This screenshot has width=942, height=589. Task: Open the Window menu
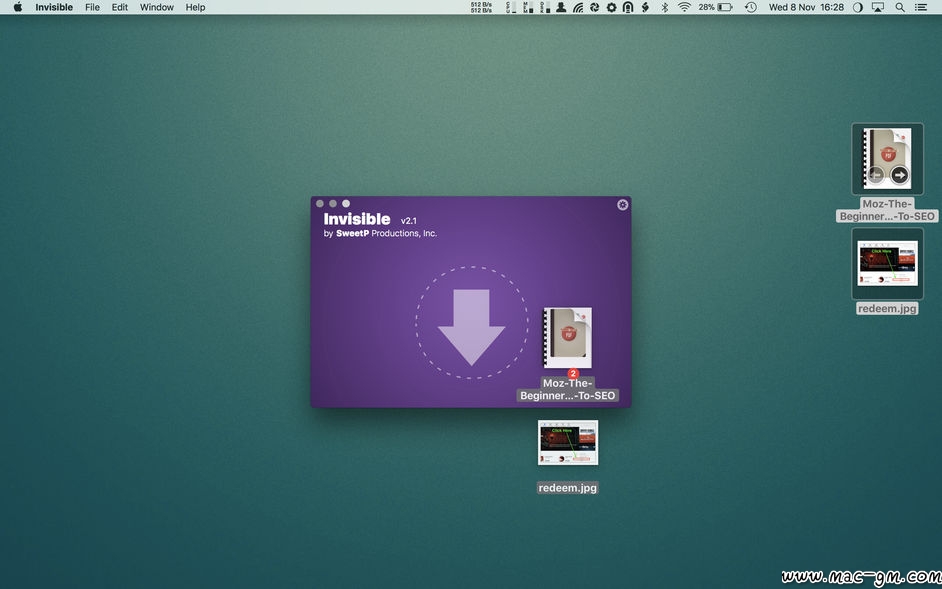click(x=157, y=7)
